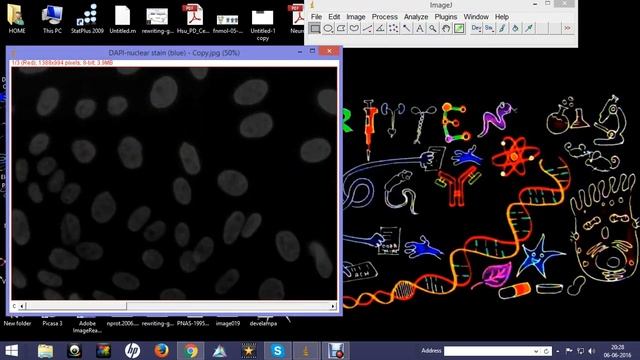This screenshot has width=640, height=360.
Task: Click the Address bar refresh button
Action: [x=546, y=351]
